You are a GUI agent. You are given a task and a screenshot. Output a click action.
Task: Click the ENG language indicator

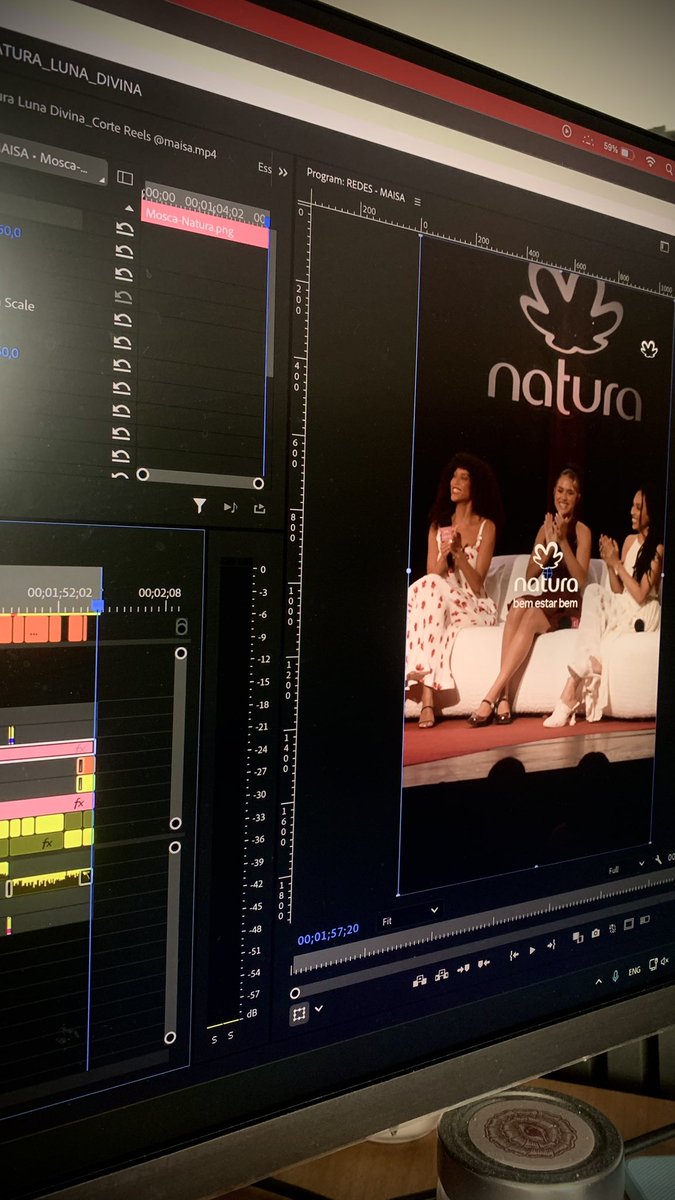(x=634, y=971)
